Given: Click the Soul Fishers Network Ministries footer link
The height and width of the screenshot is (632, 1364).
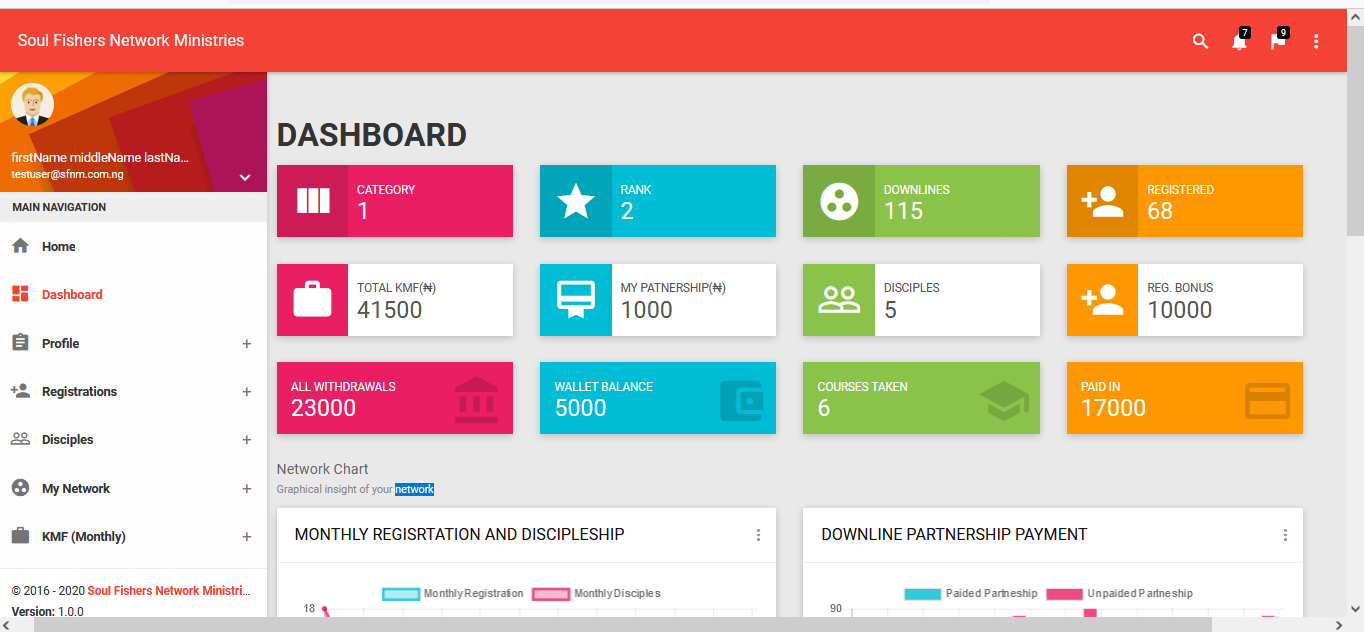Looking at the screenshot, I should pos(168,591).
